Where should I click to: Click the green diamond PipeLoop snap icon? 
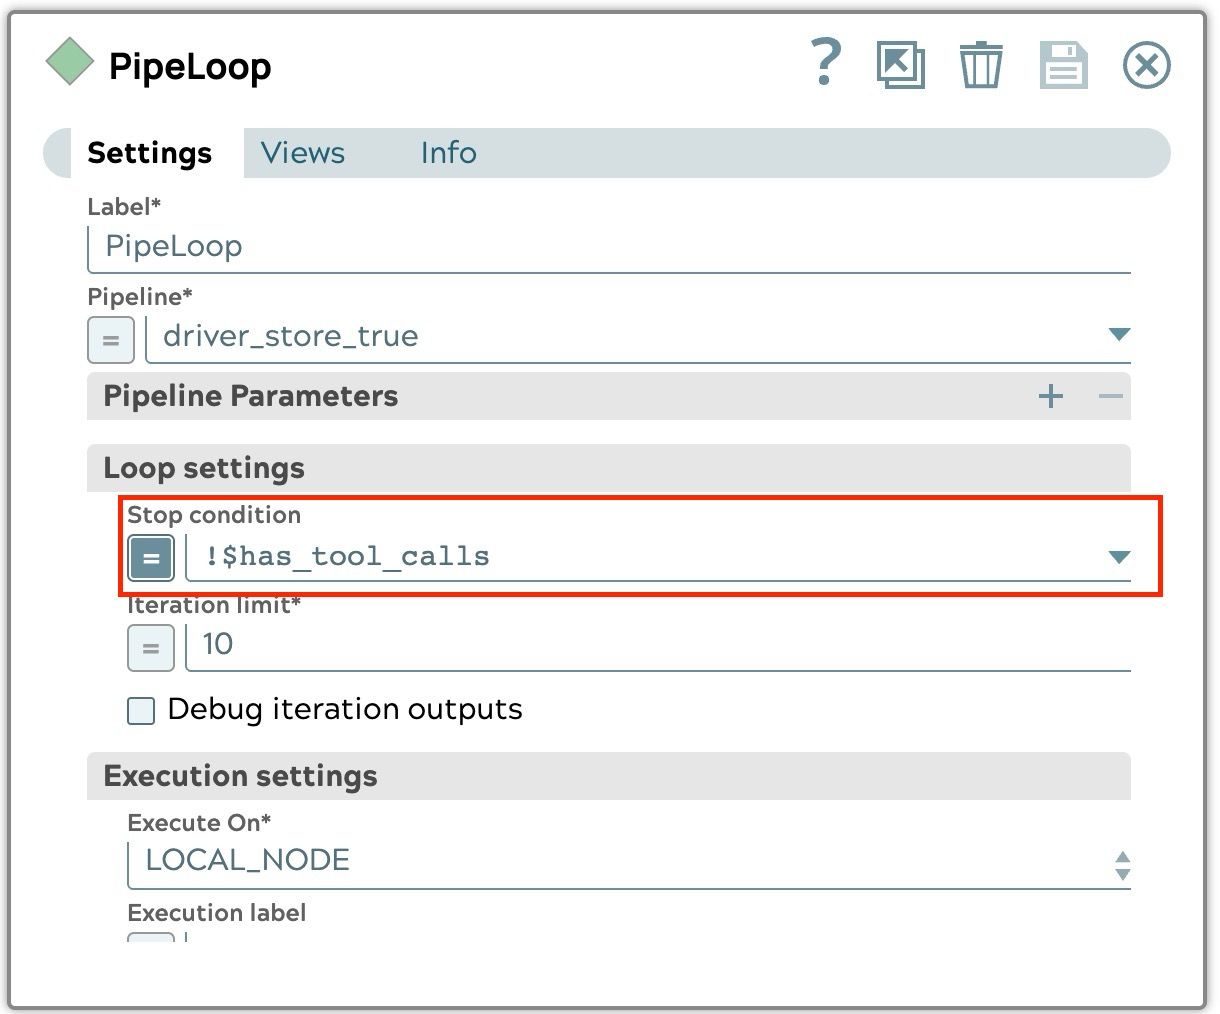tap(70, 62)
